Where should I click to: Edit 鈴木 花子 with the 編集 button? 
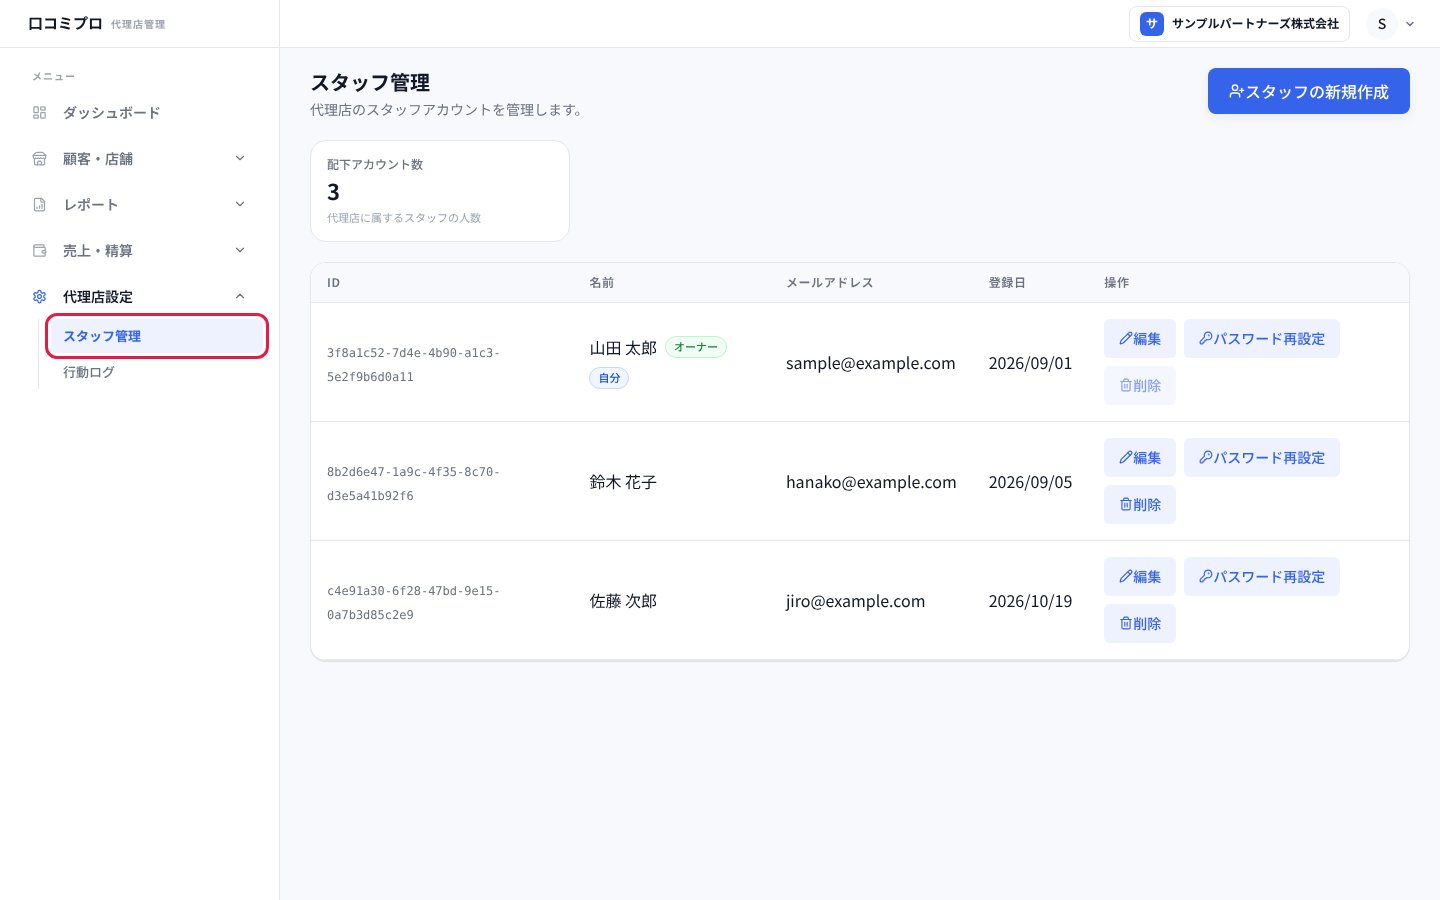coord(1140,458)
